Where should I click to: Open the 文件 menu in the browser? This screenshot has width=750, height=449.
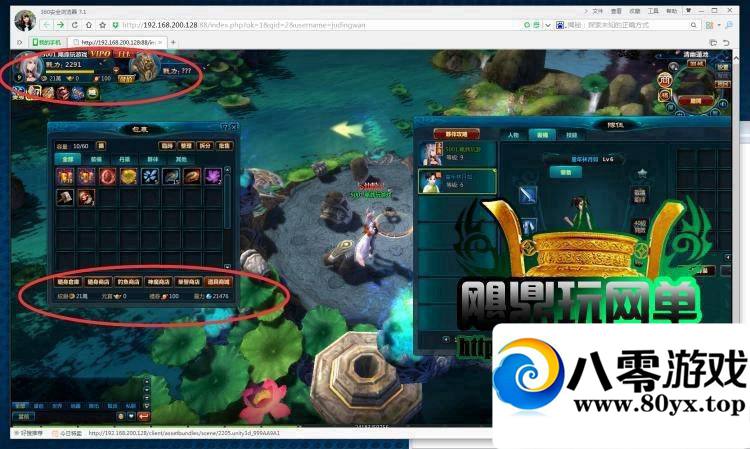(x=597, y=11)
